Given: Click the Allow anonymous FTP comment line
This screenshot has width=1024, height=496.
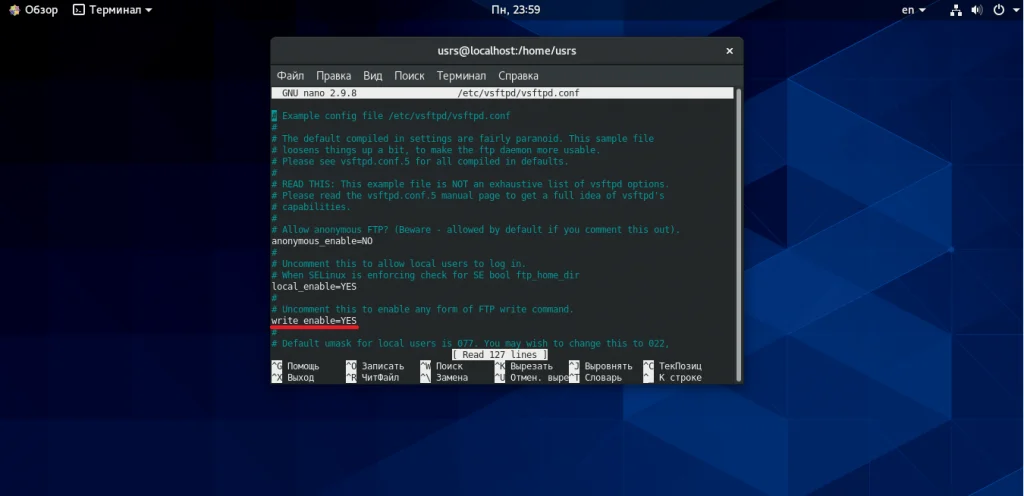Looking at the screenshot, I should [476, 230].
